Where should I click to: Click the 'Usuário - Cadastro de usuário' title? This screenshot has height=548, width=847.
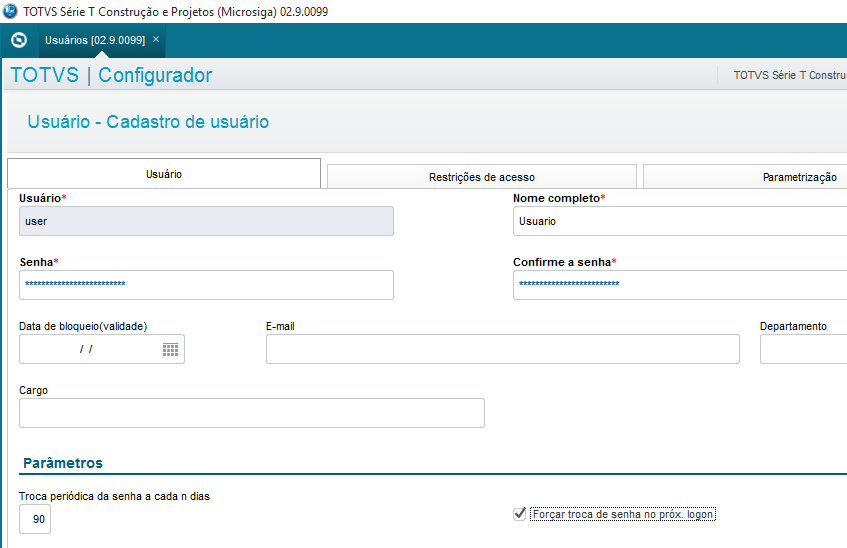click(148, 122)
